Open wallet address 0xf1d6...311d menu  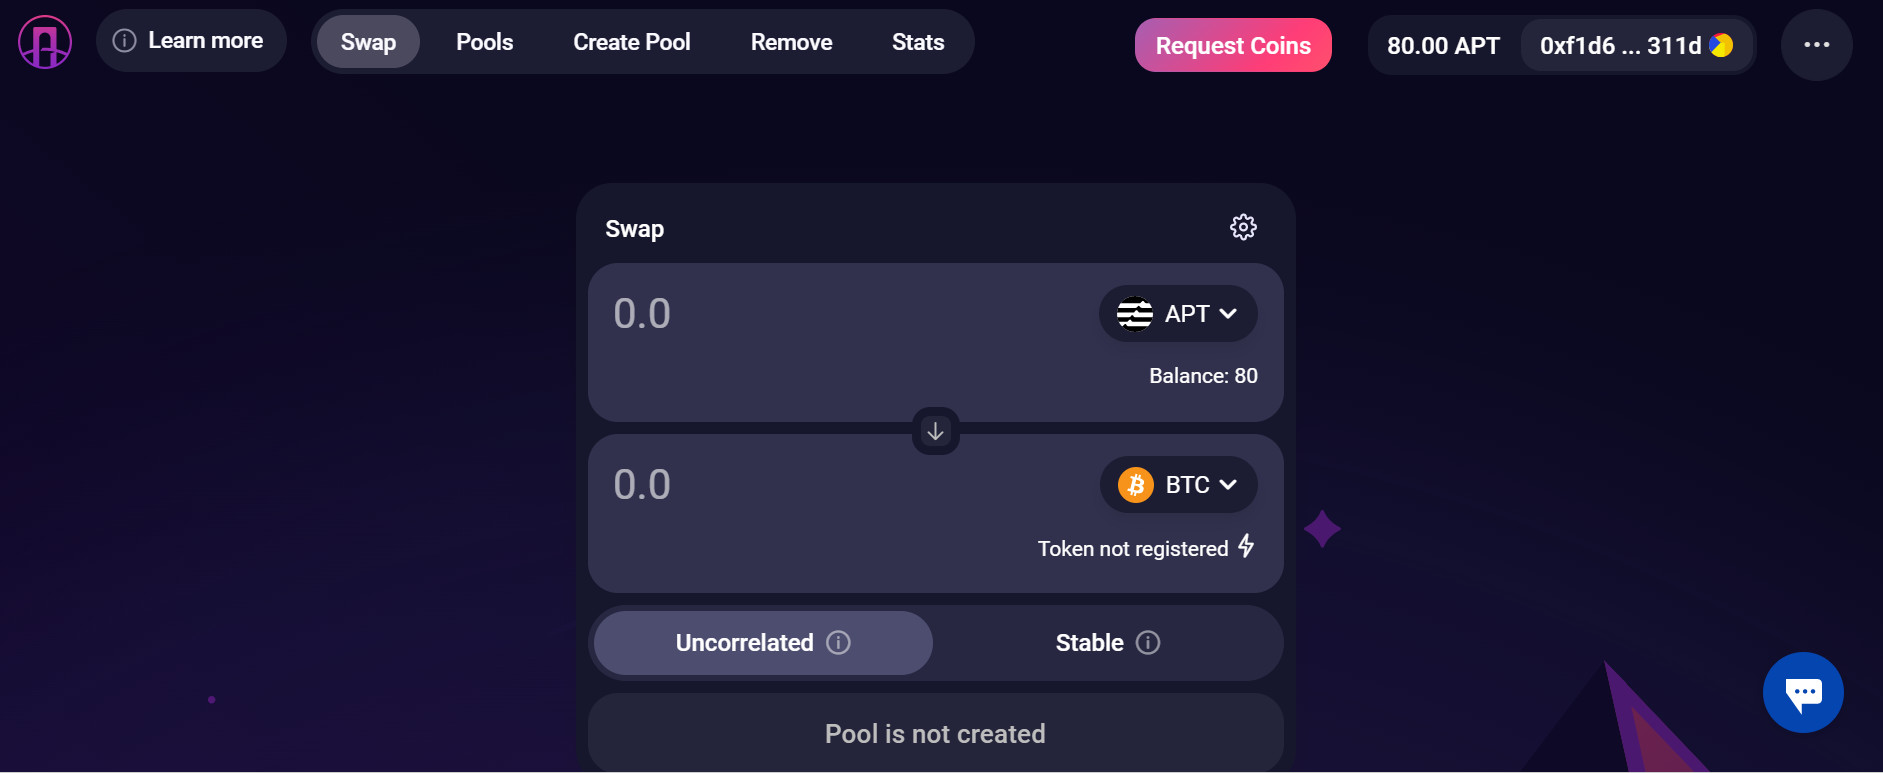click(x=1619, y=45)
